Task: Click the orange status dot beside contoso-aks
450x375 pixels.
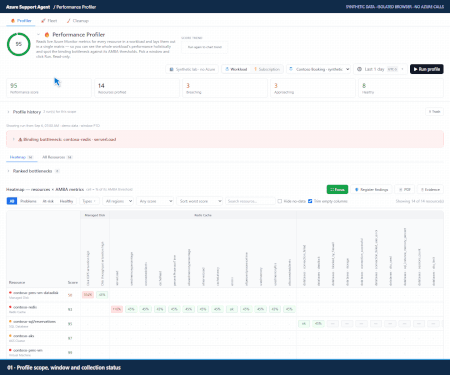Action: coord(10,336)
